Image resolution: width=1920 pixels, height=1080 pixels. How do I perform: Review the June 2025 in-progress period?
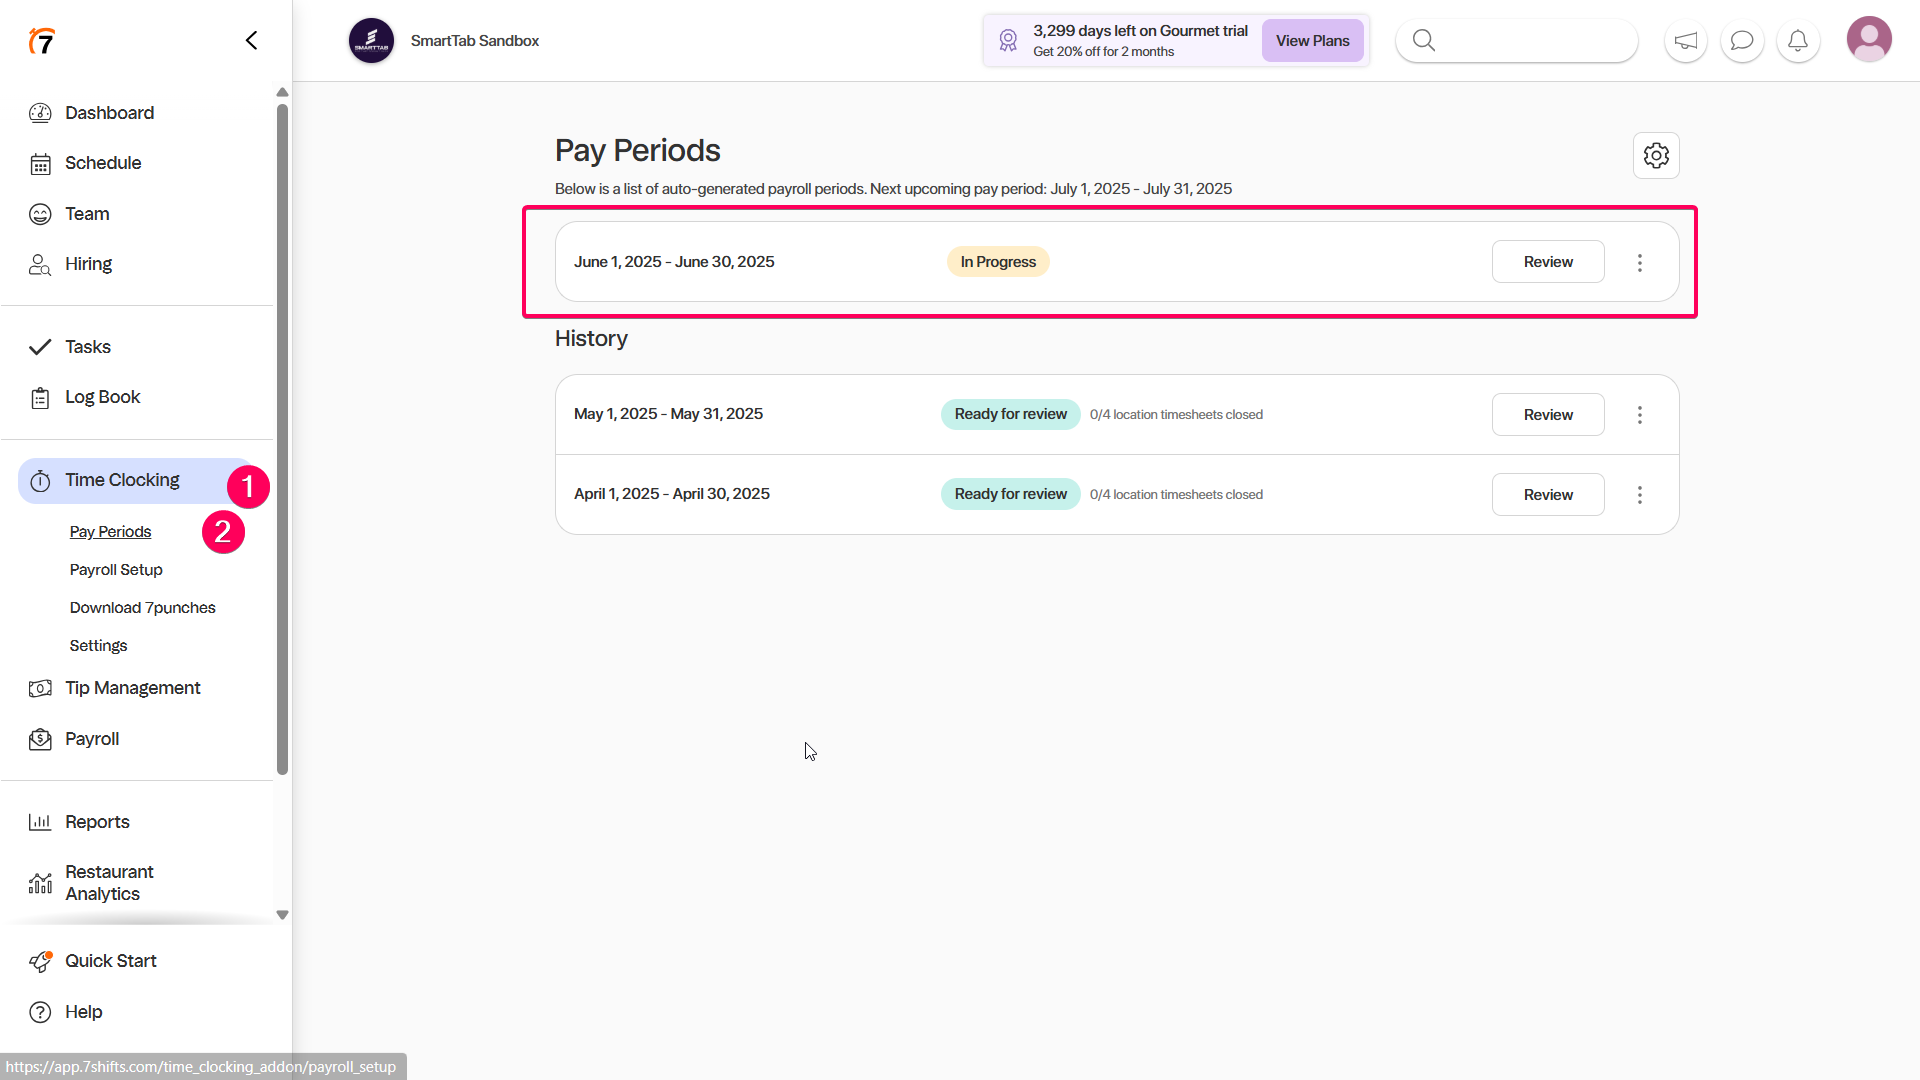[1547, 262]
